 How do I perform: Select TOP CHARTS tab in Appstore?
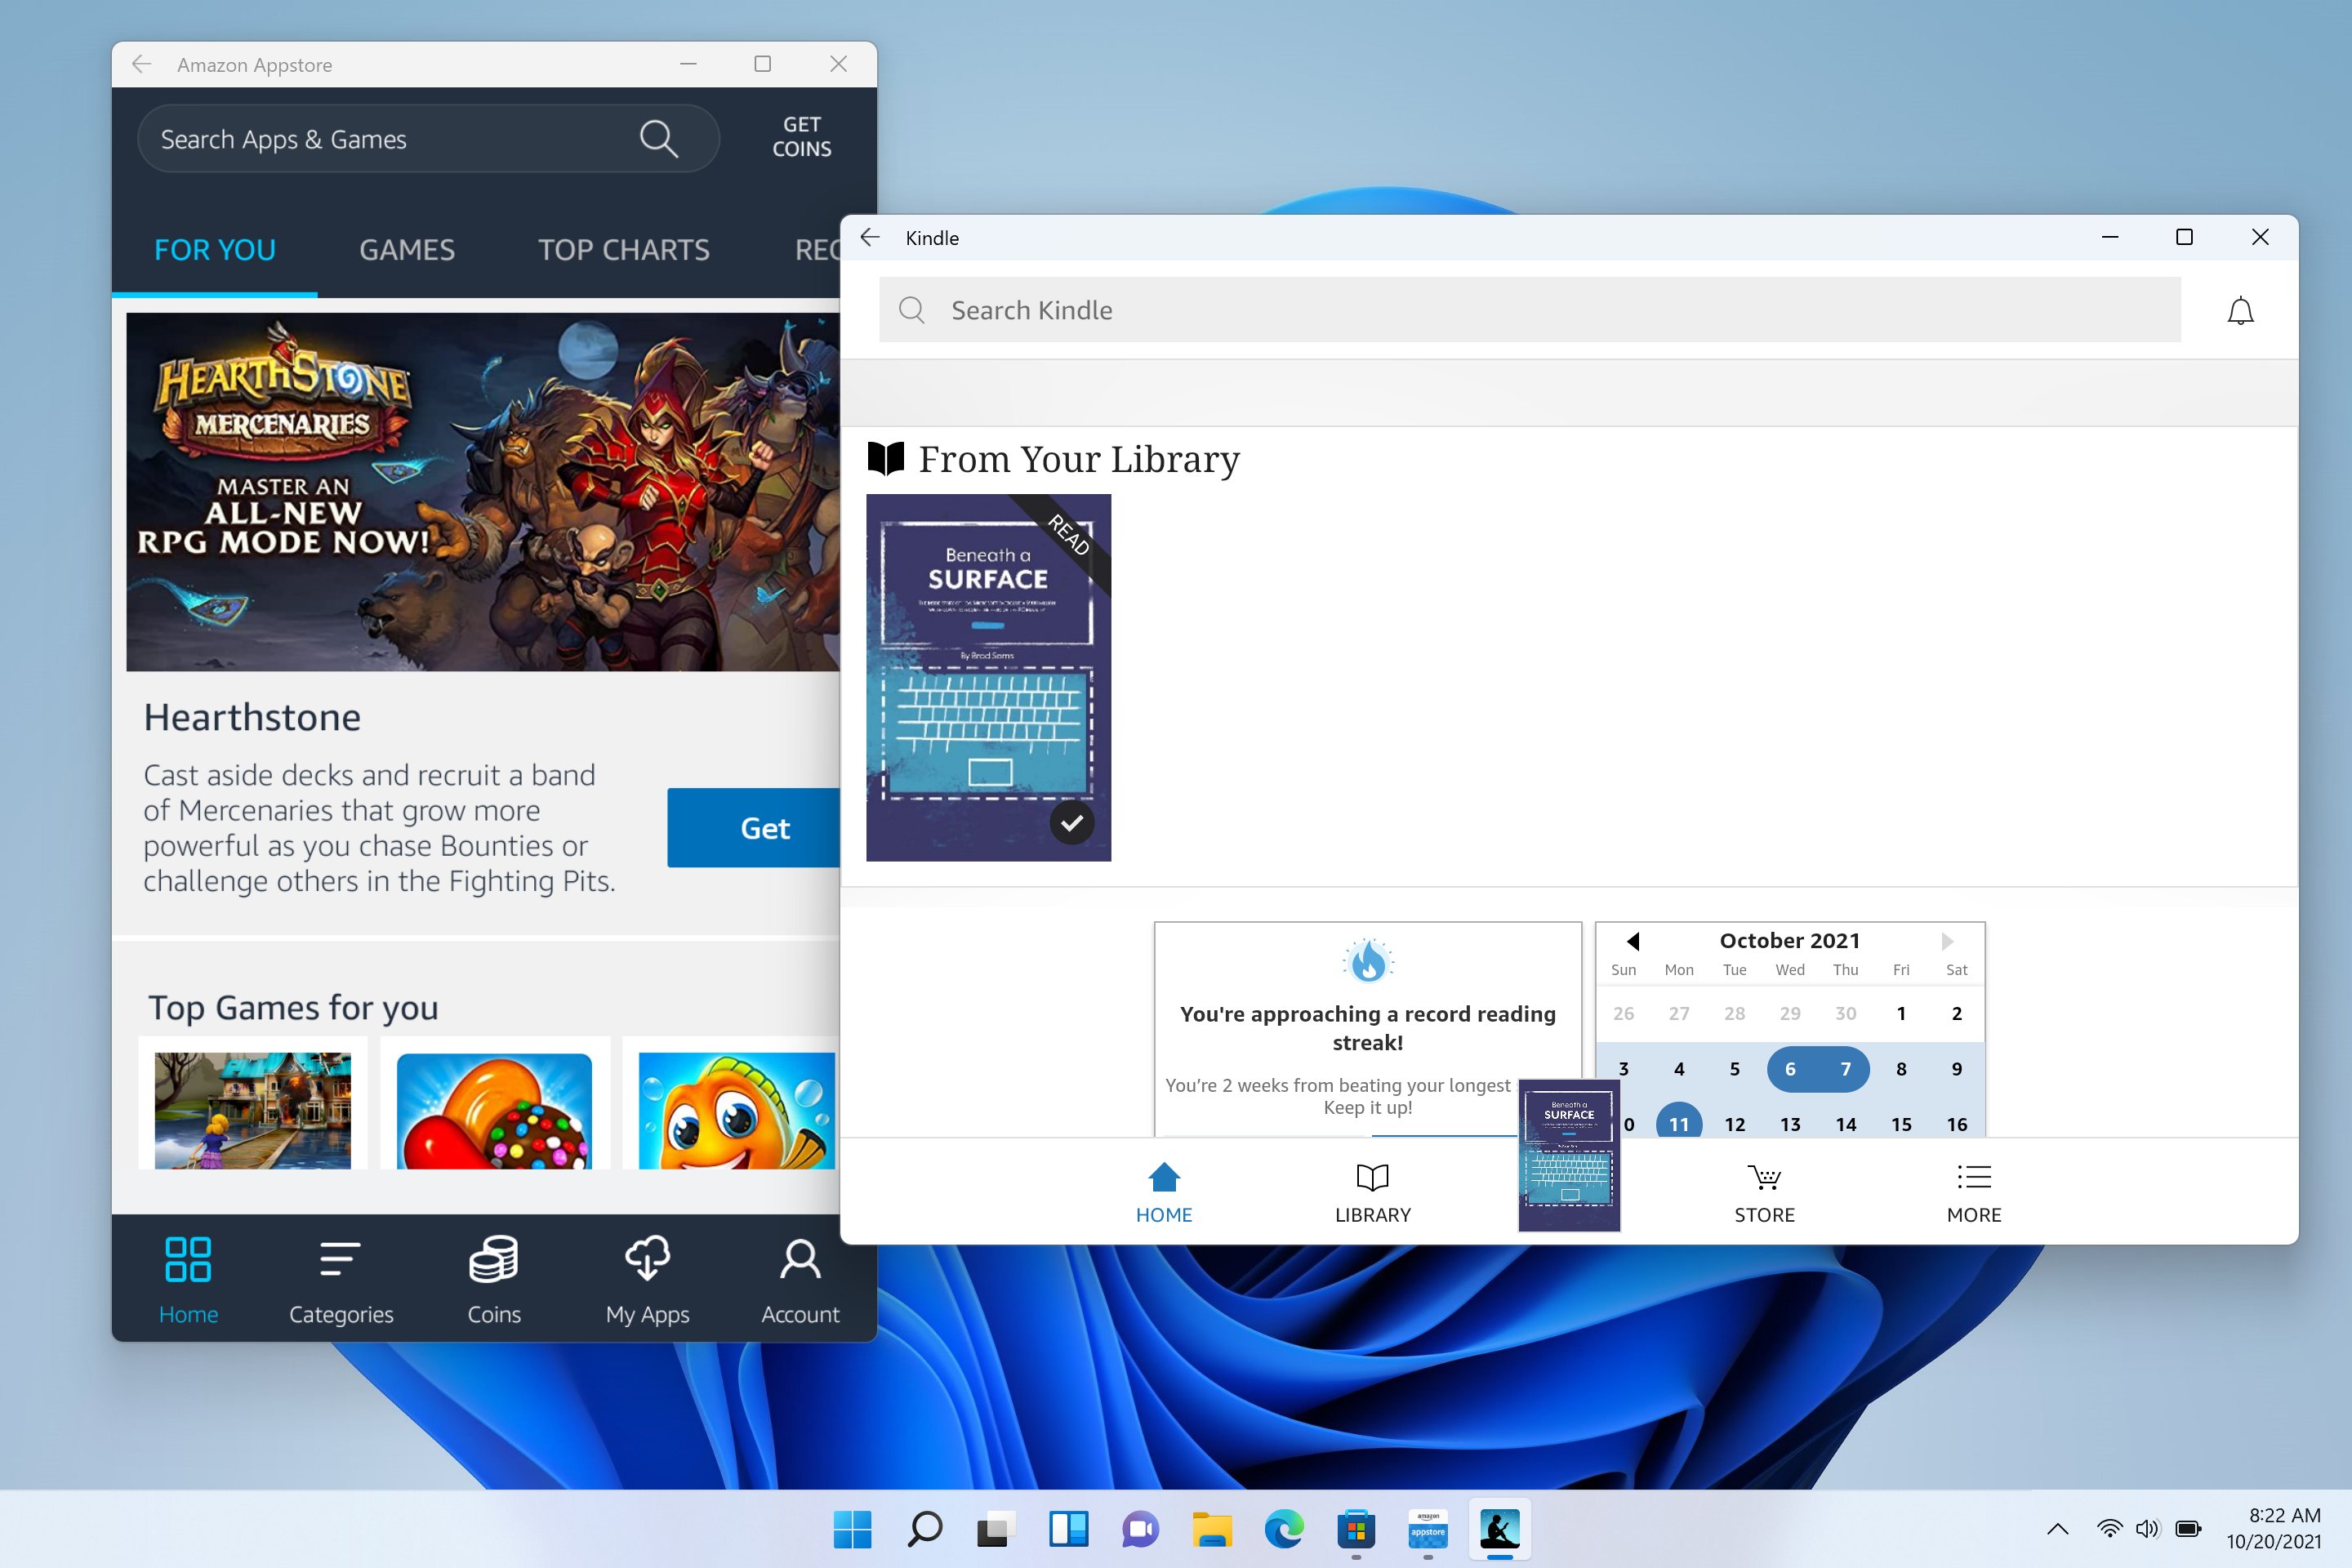coord(624,250)
